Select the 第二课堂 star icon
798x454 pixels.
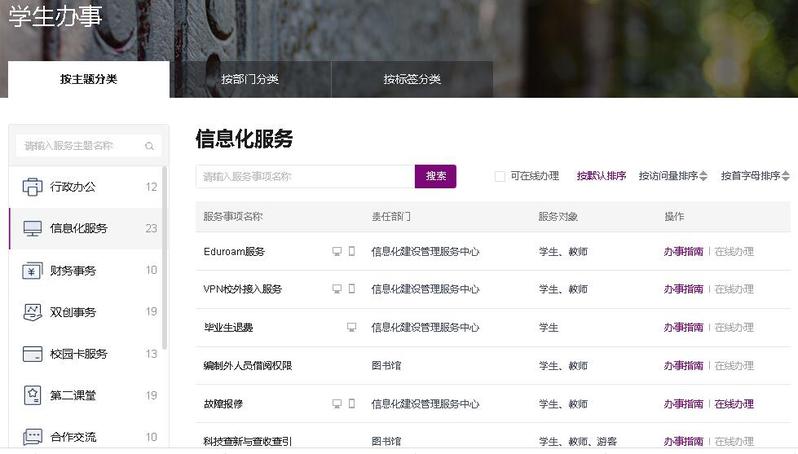(x=32, y=396)
